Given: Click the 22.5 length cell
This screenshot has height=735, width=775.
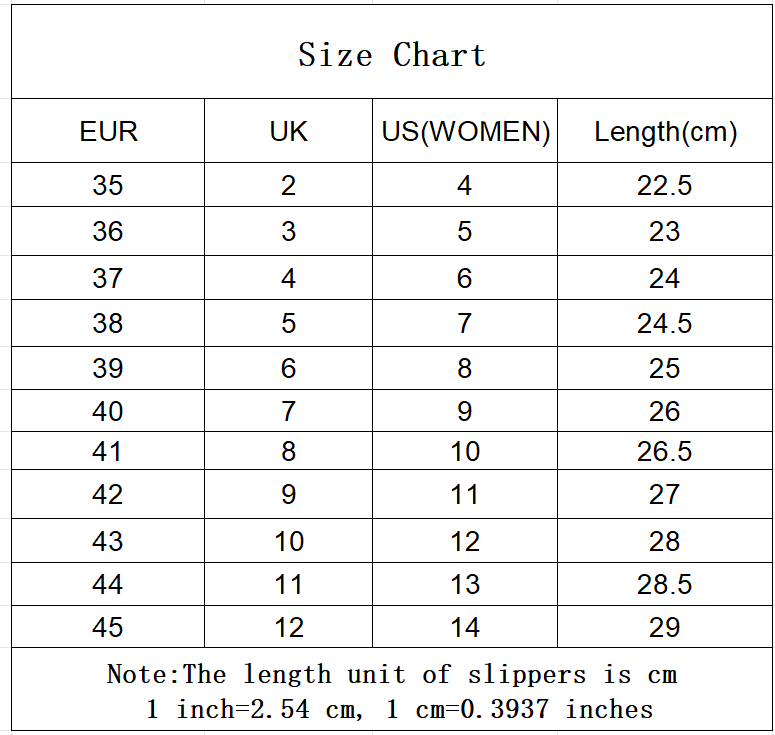Looking at the screenshot, I should (665, 186).
